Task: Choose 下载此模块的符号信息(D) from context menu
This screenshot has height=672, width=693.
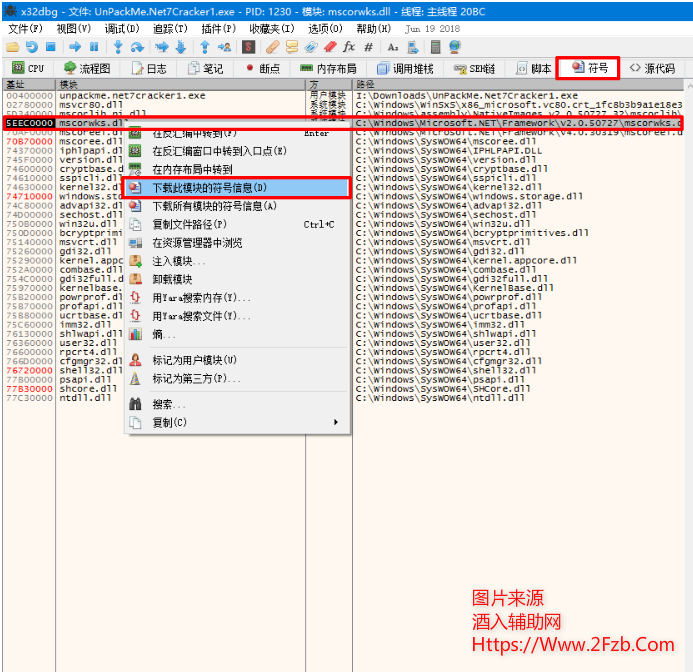Action: 209,187
